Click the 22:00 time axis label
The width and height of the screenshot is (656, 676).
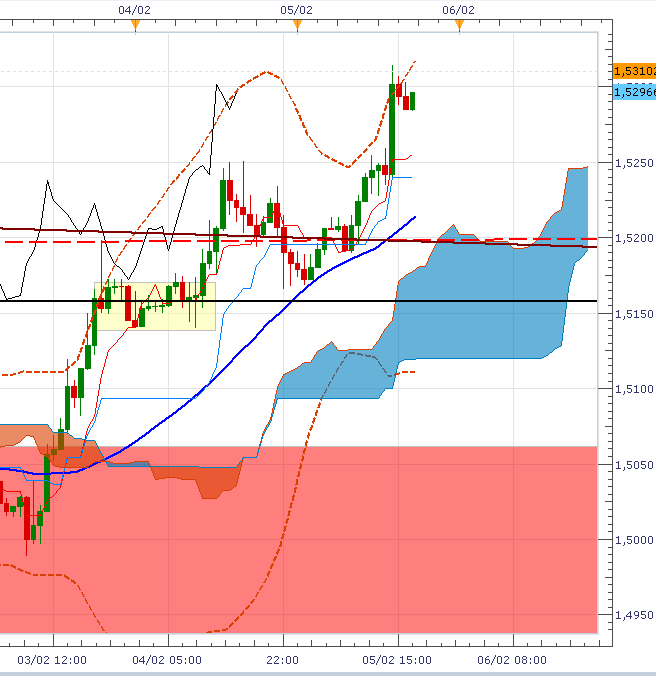(283, 660)
